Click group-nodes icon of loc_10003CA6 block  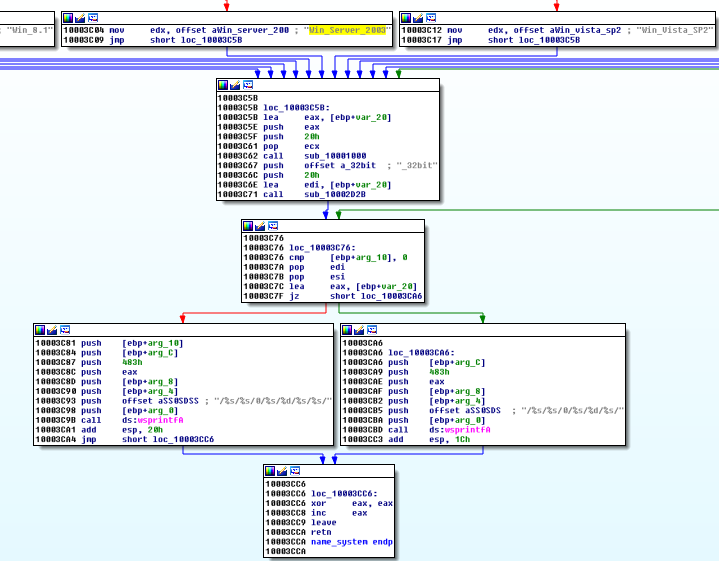click(372, 330)
